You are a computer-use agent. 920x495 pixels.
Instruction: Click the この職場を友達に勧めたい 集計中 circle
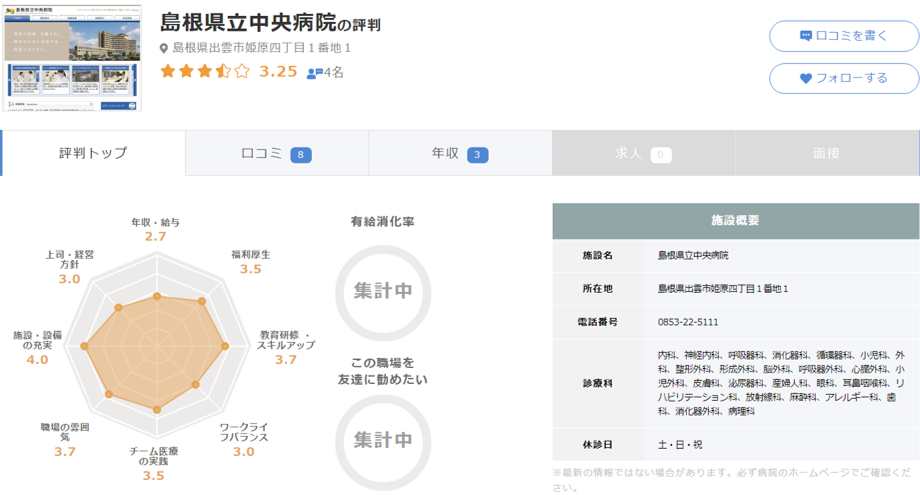(382, 438)
